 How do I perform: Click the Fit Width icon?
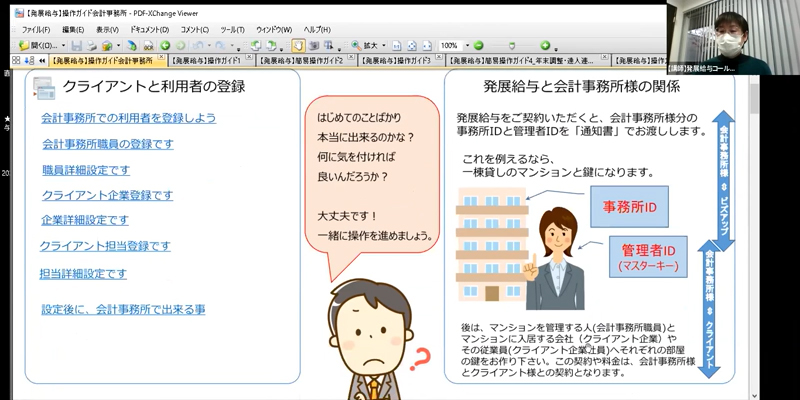point(427,46)
